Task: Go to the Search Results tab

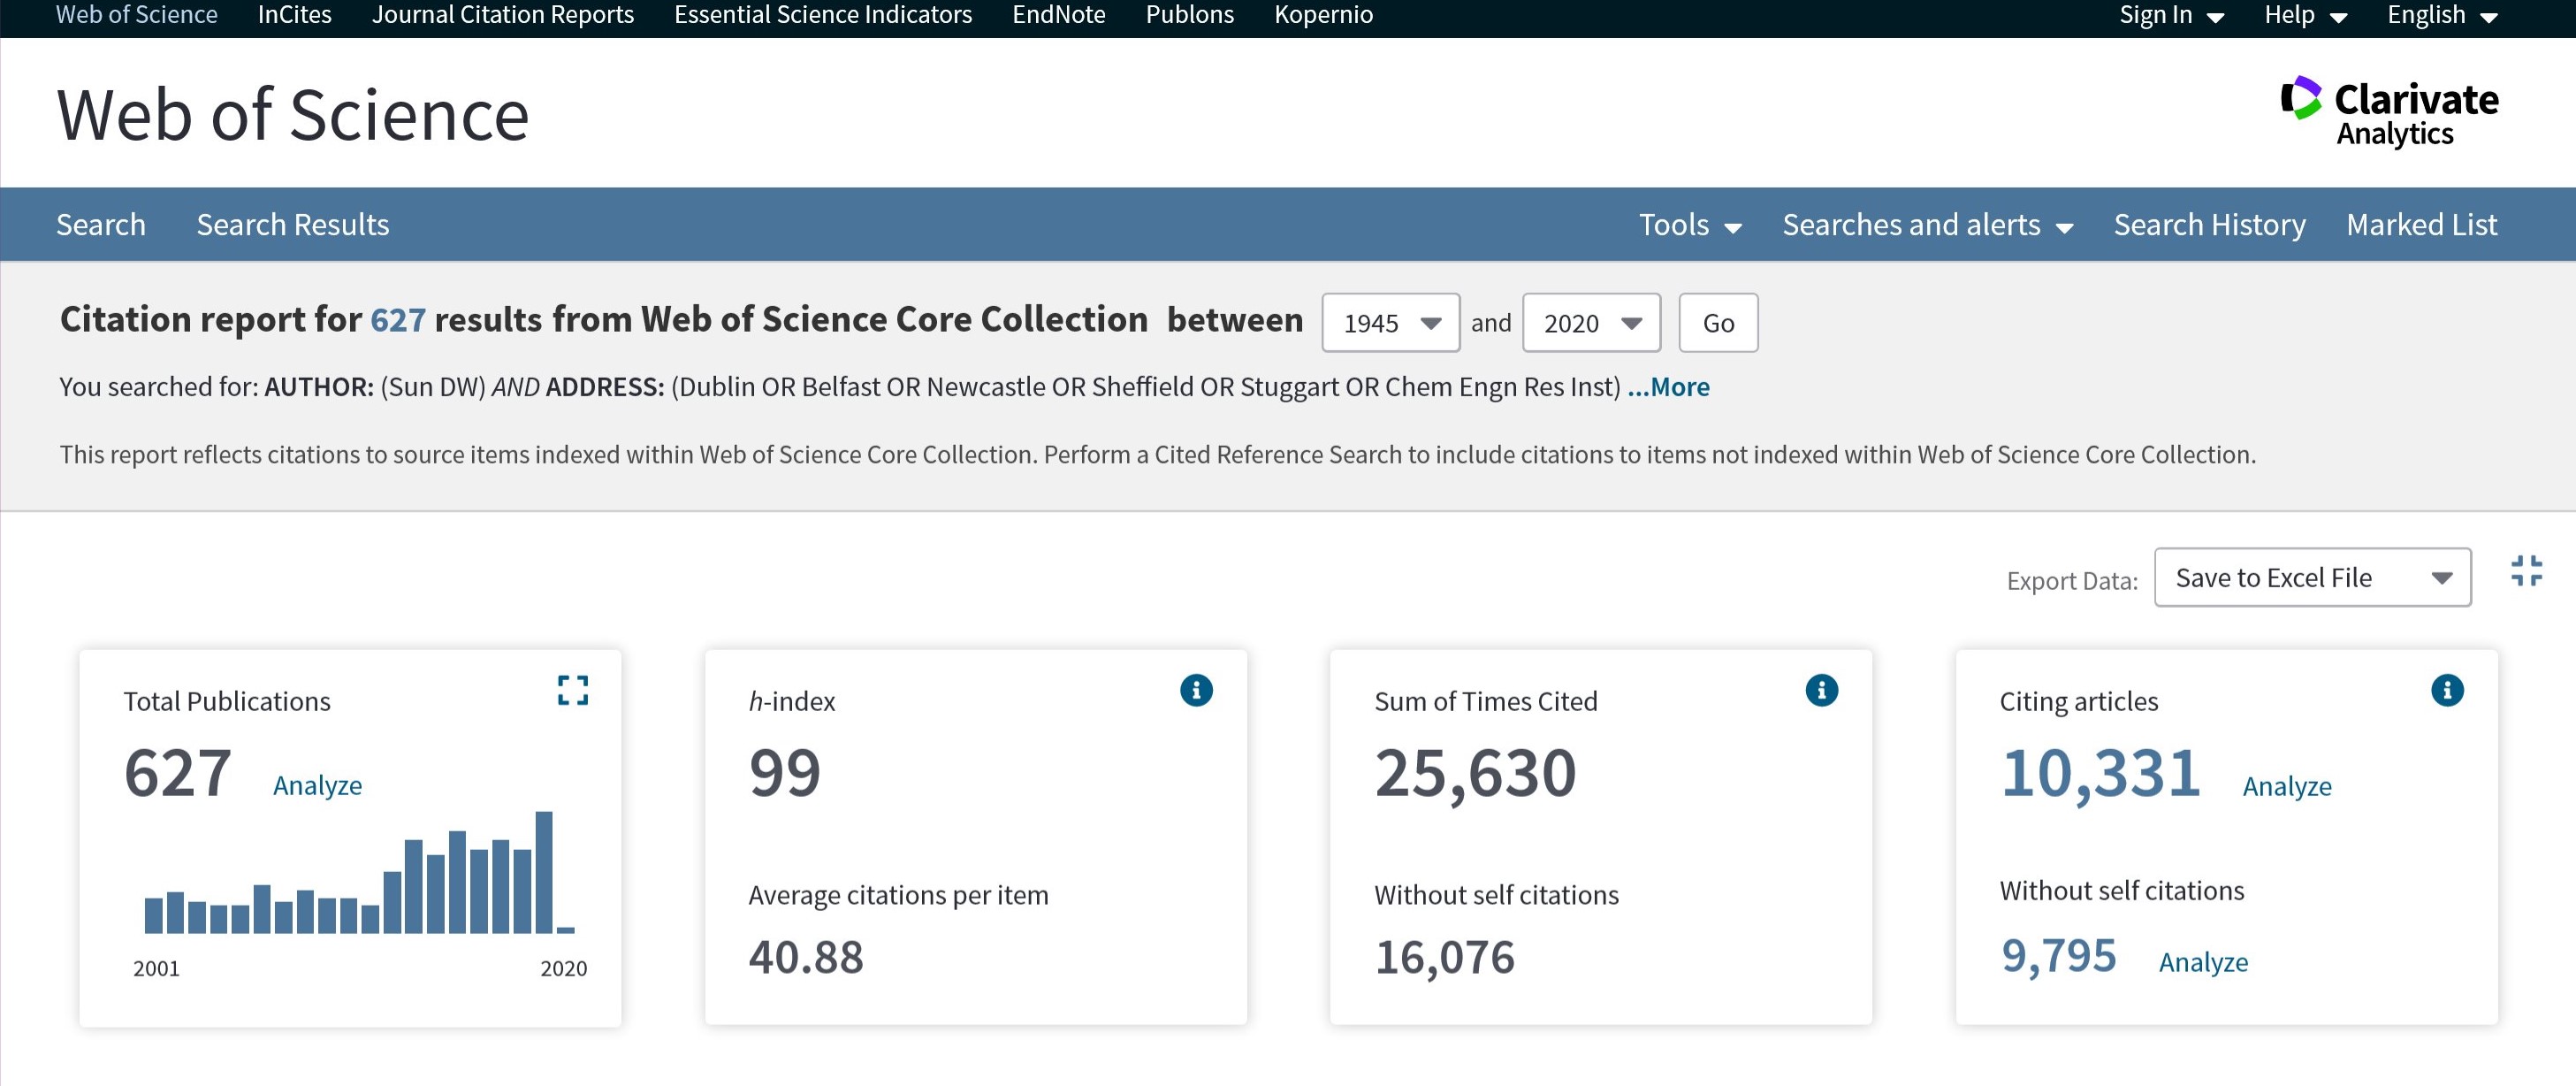Action: click(x=293, y=225)
